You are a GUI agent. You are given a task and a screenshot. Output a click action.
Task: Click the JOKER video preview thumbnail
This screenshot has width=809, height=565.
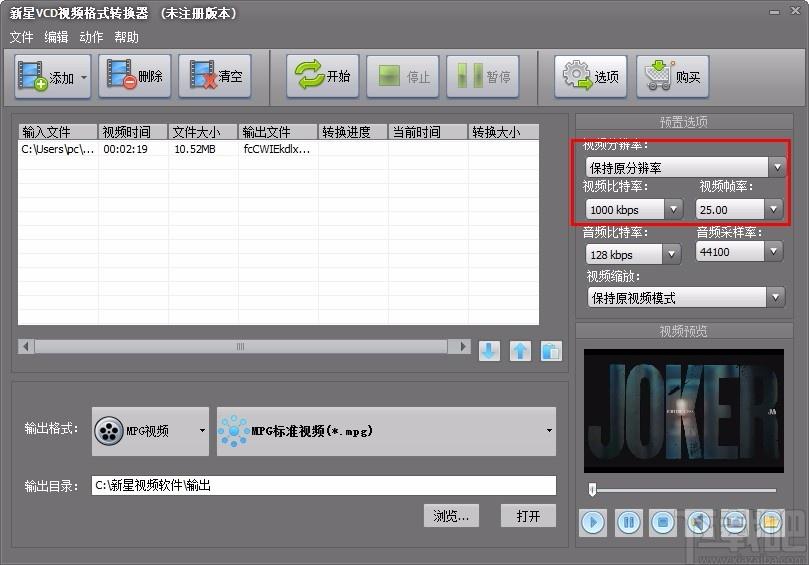click(684, 411)
